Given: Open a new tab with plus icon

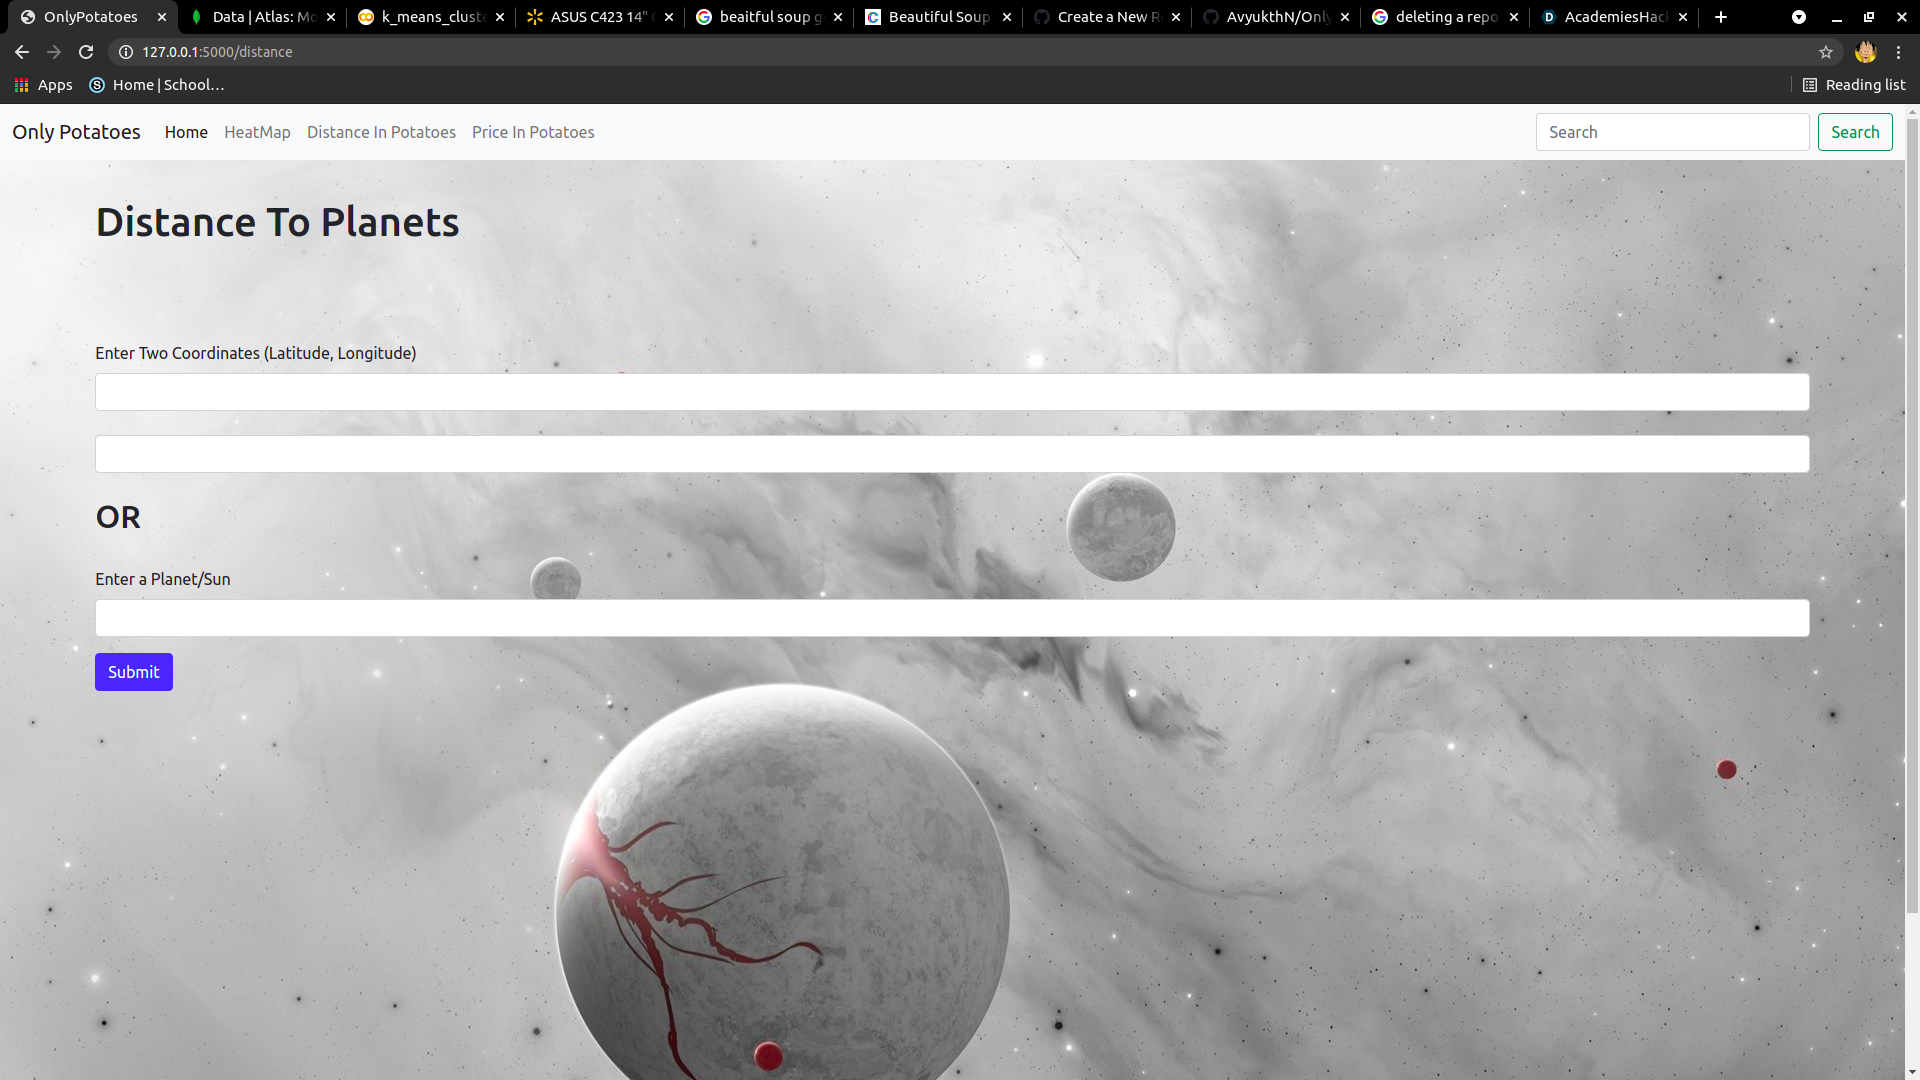Looking at the screenshot, I should pos(1721,17).
